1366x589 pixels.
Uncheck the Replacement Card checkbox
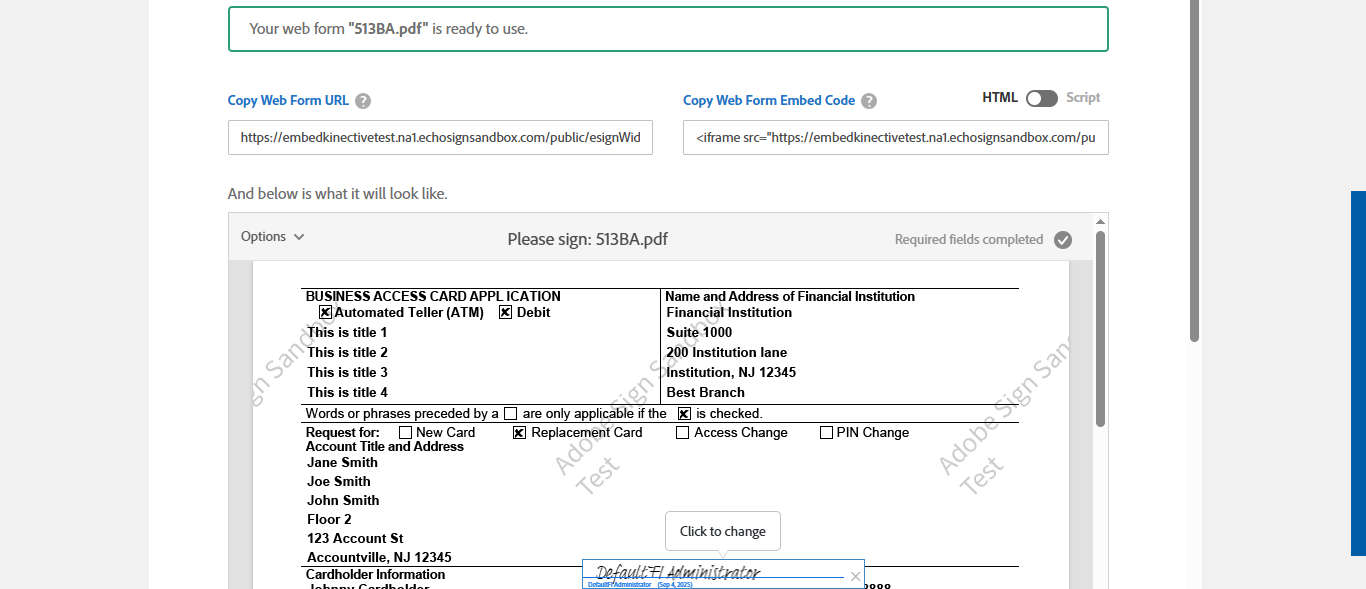pos(519,433)
